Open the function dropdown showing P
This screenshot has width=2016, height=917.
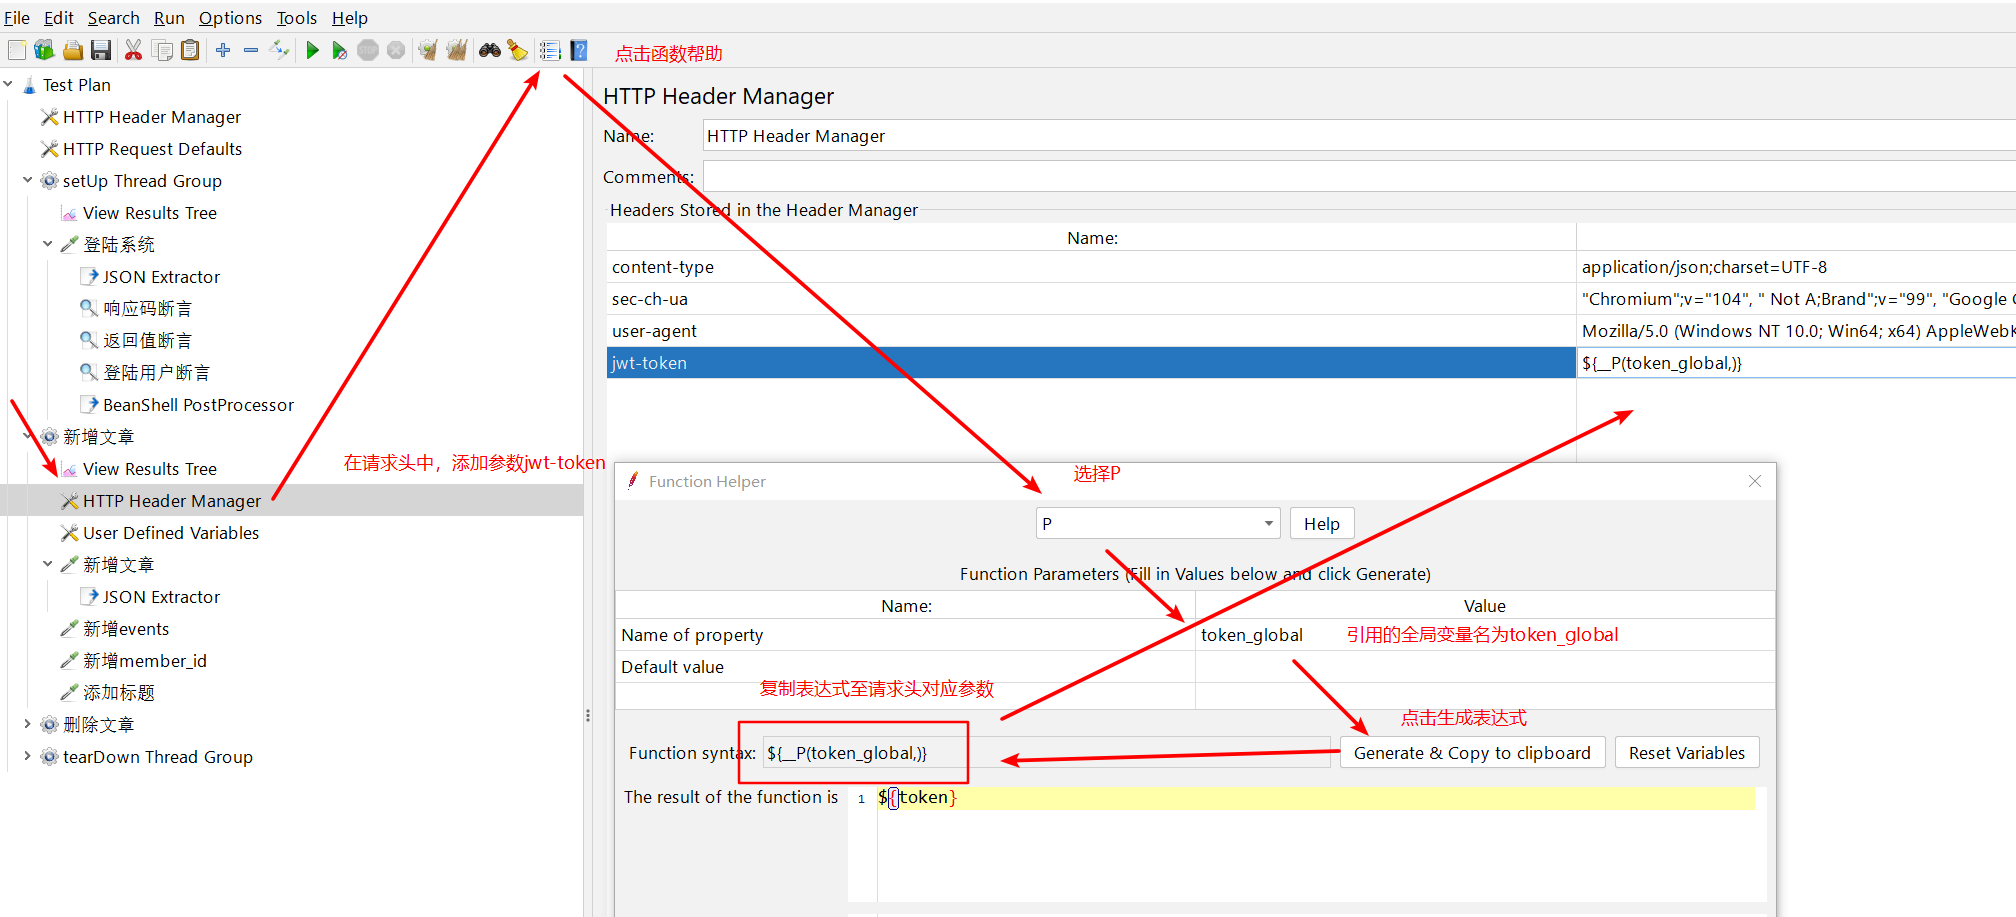pyautogui.click(x=1158, y=524)
